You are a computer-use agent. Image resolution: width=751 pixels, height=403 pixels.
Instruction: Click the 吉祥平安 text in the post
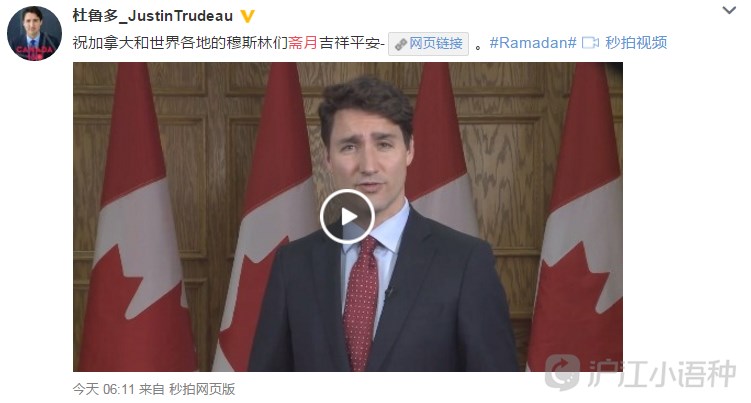pos(350,43)
